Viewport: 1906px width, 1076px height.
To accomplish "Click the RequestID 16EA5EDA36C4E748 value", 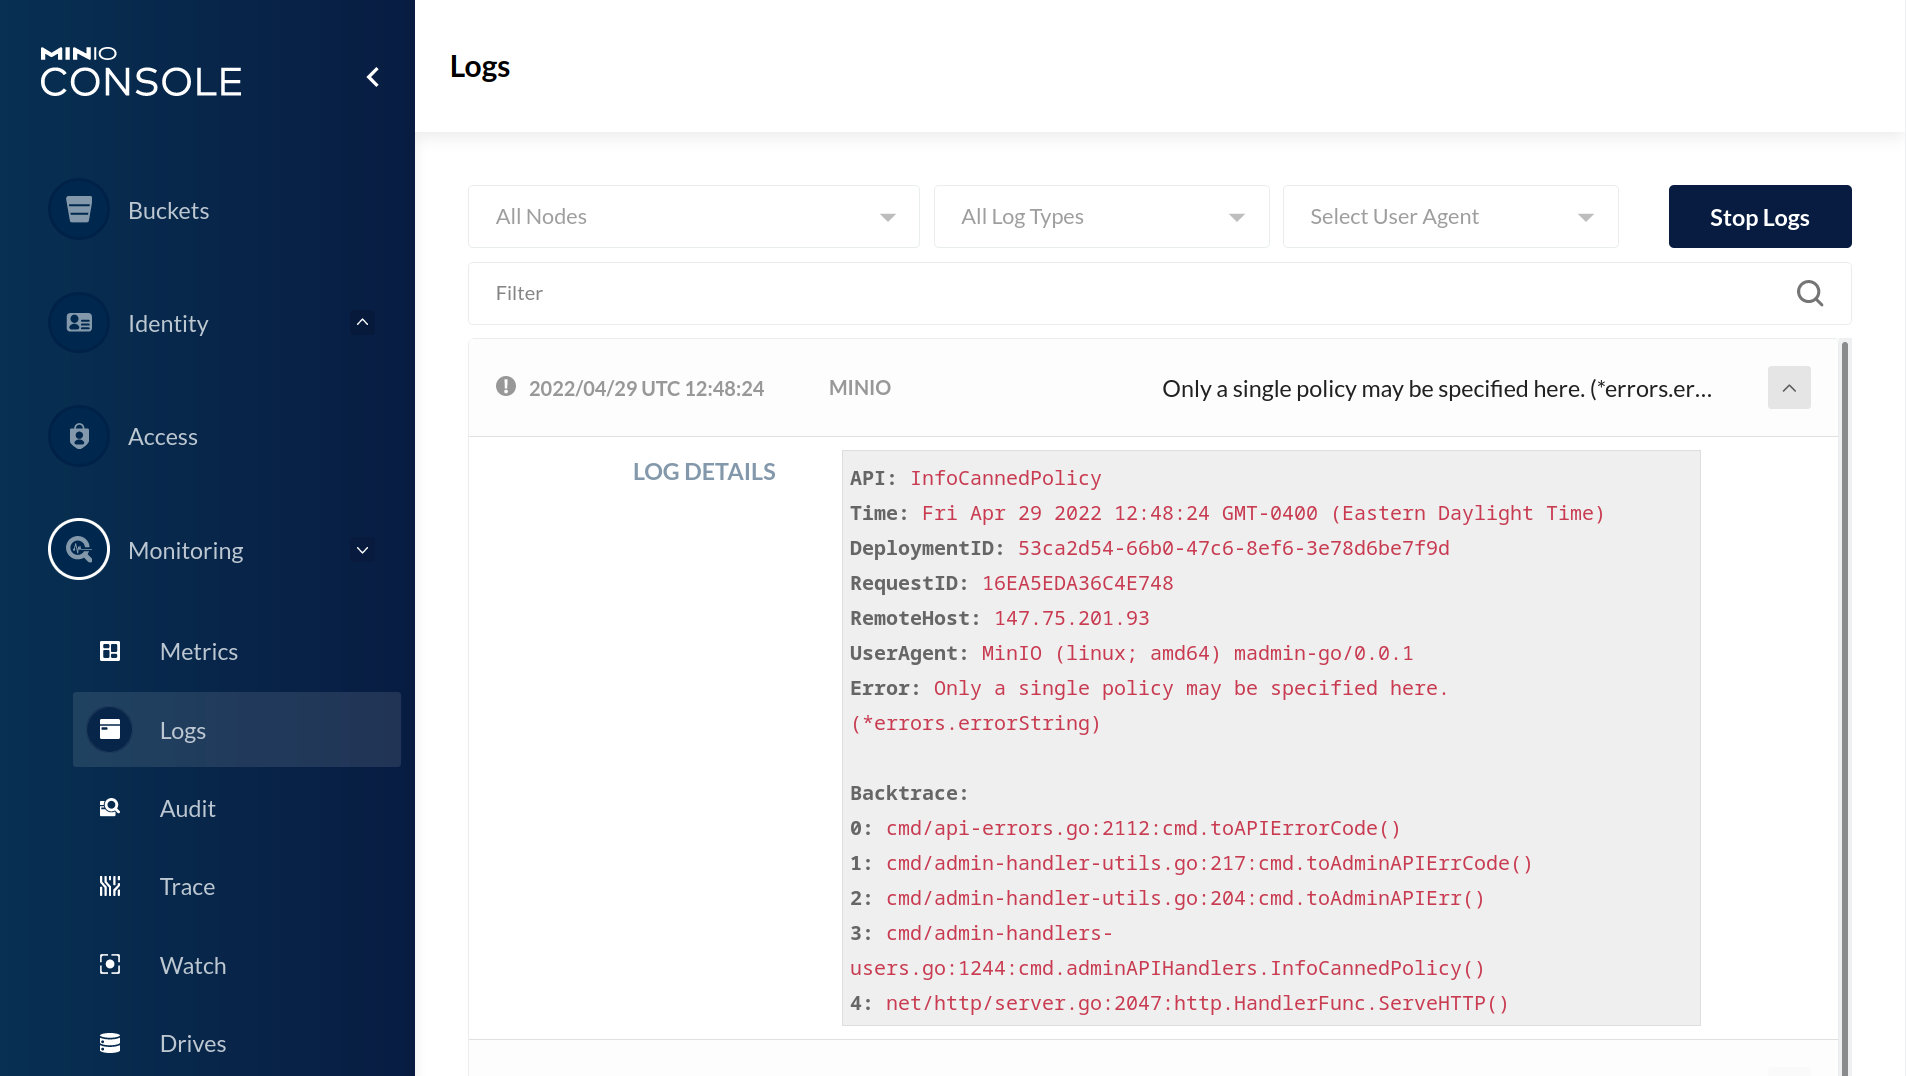I will point(1078,583).
